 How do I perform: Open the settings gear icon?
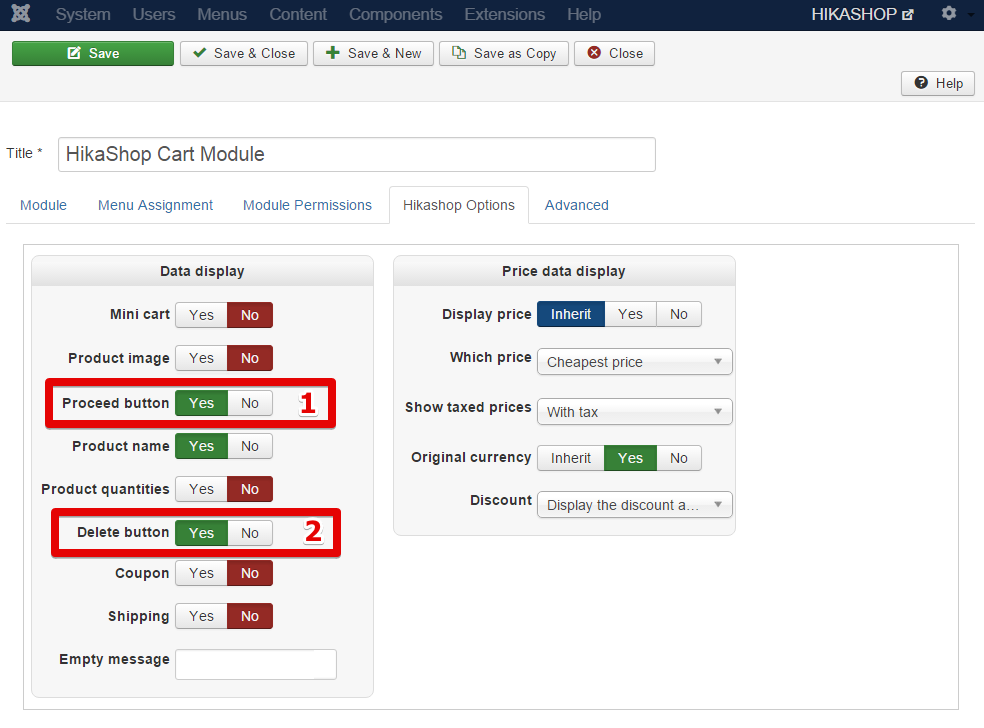pyautogui.click(x=949, y=13)
